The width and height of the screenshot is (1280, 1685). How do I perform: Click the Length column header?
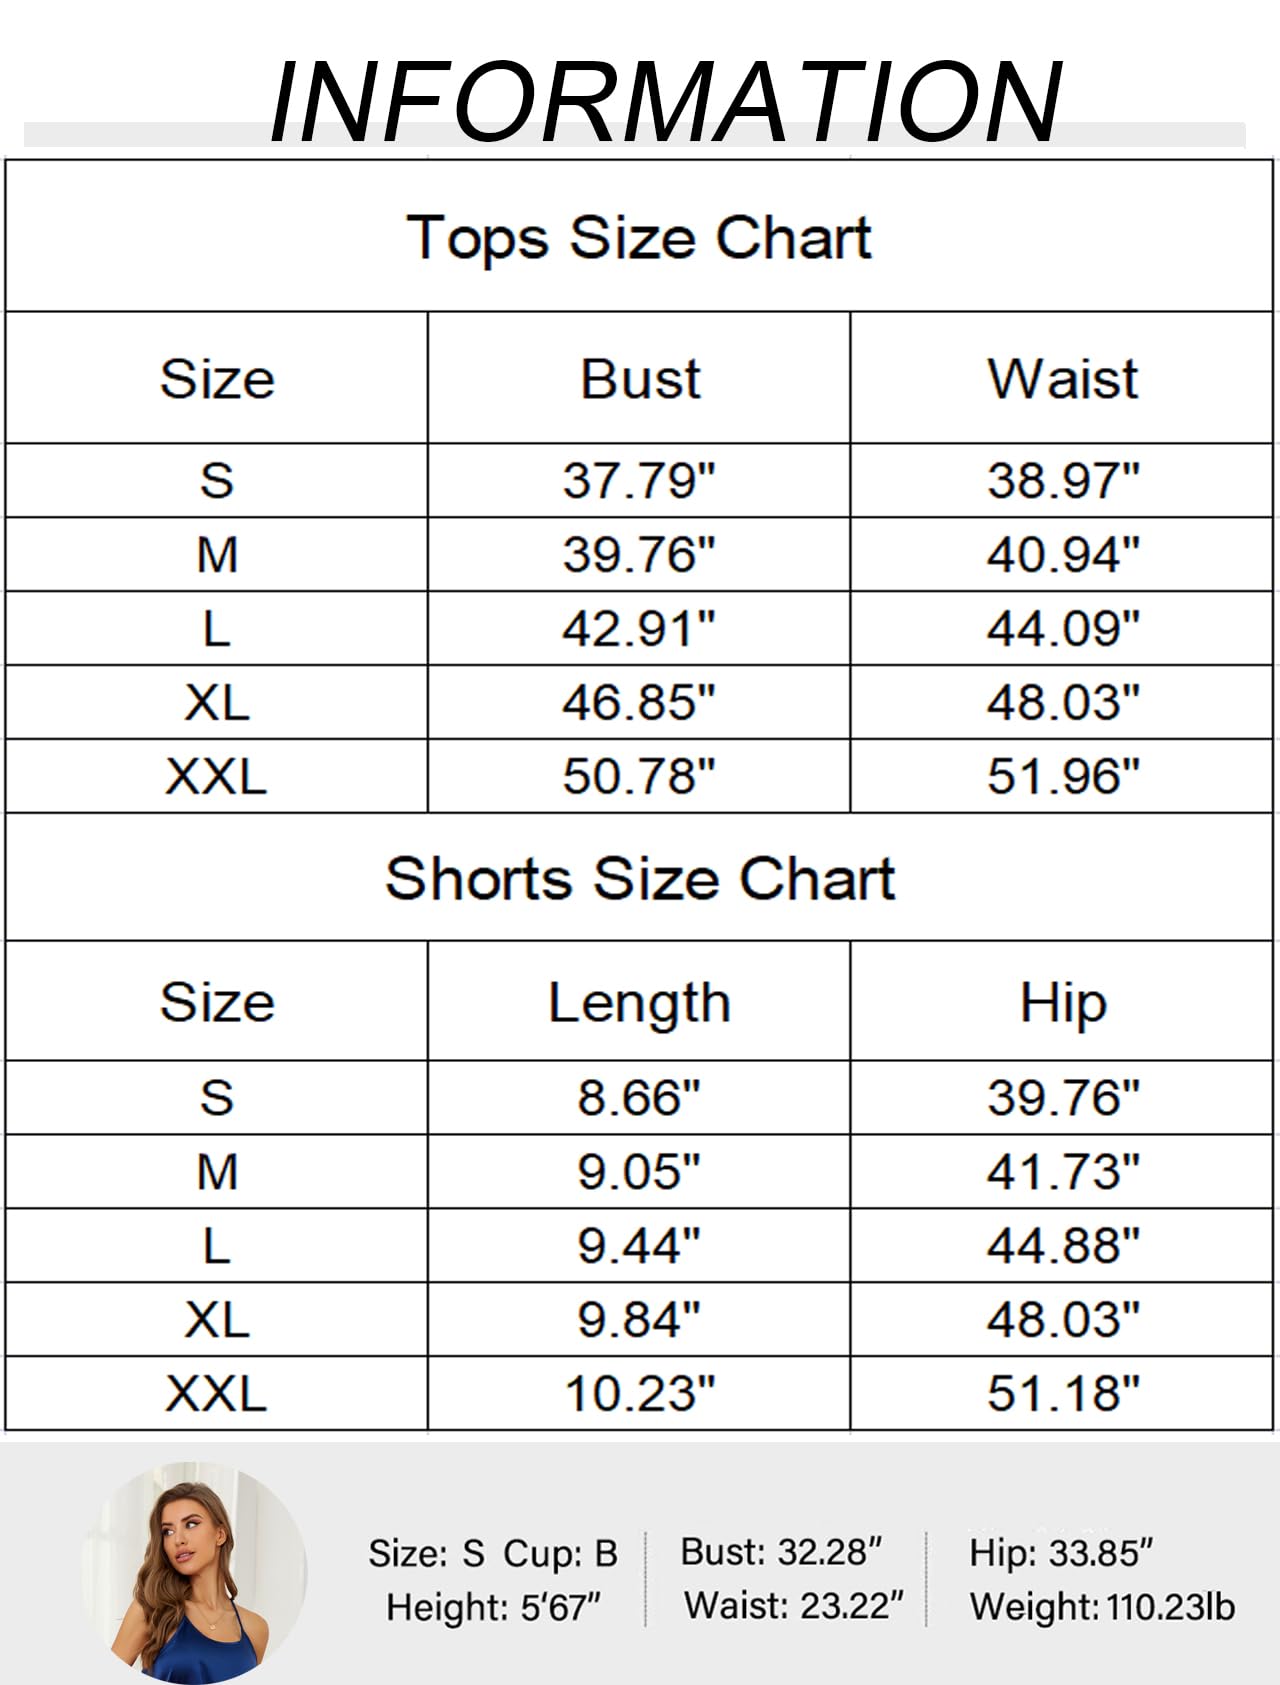click(x=639, y=1001)
